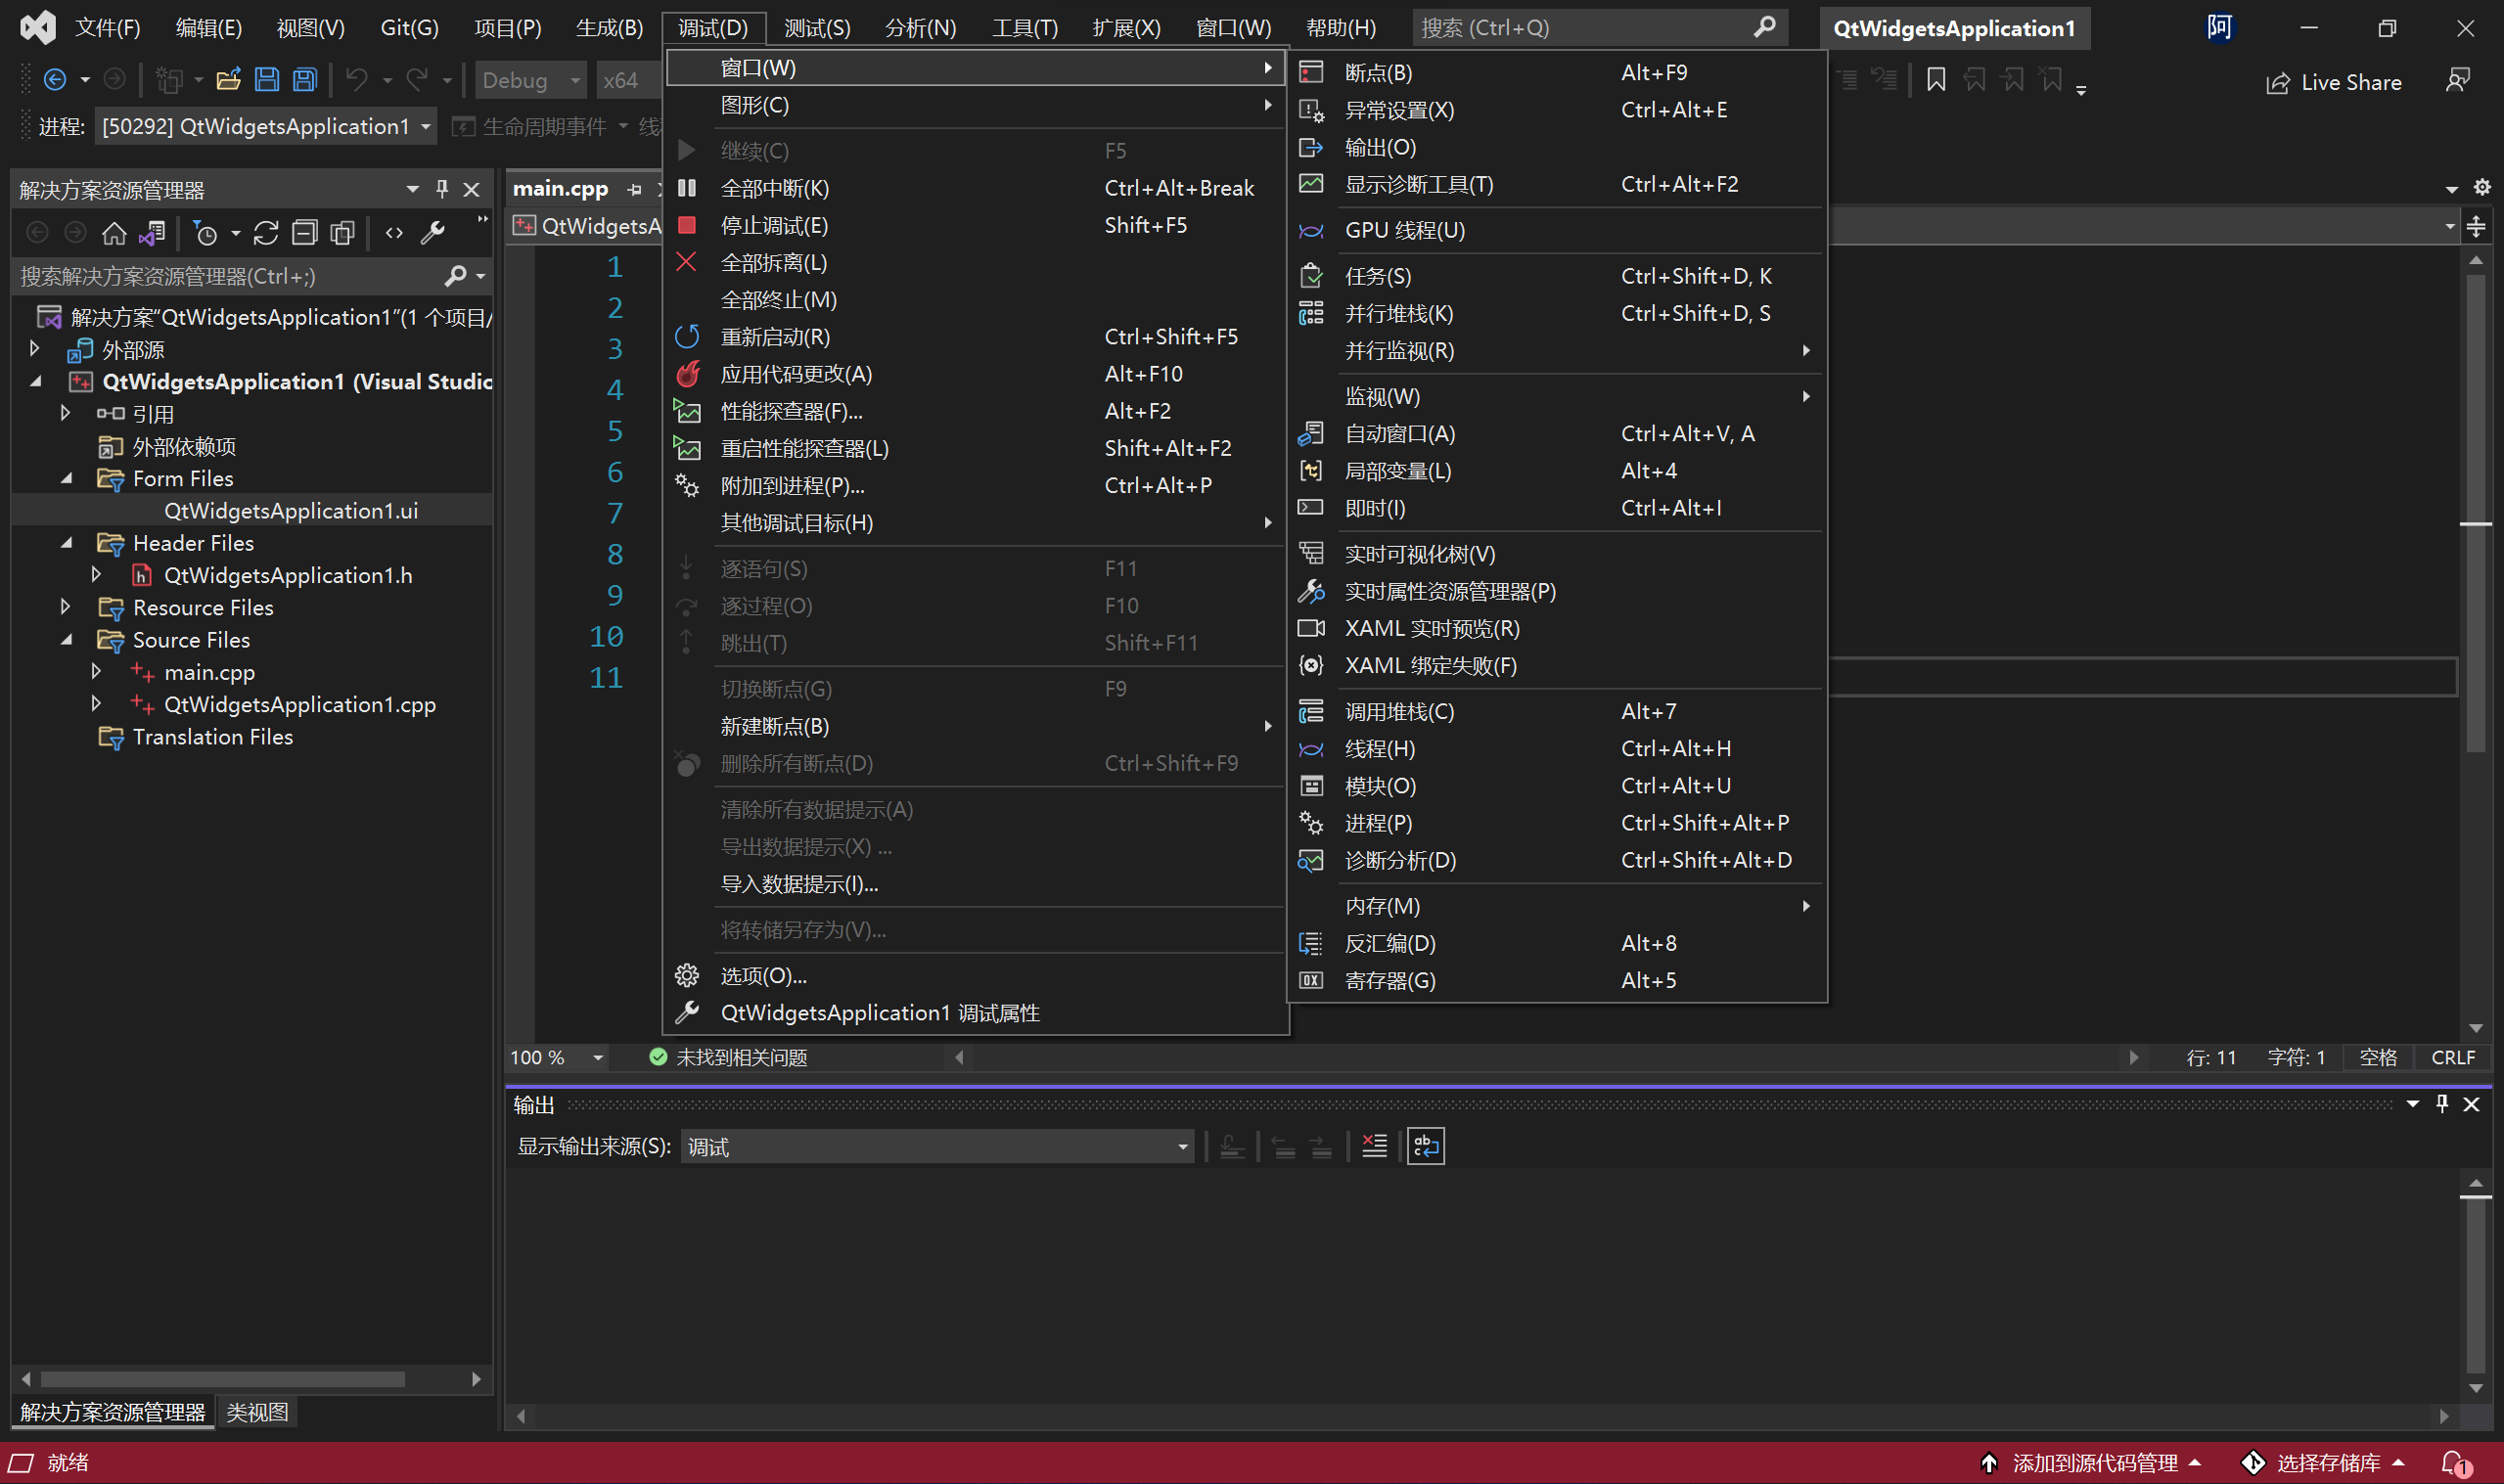Image resolution: width=2504 pixels, height=1484 pixels.
Task: Open the 100 % zoom dropdown
Action: click(x=557, y=1057)
